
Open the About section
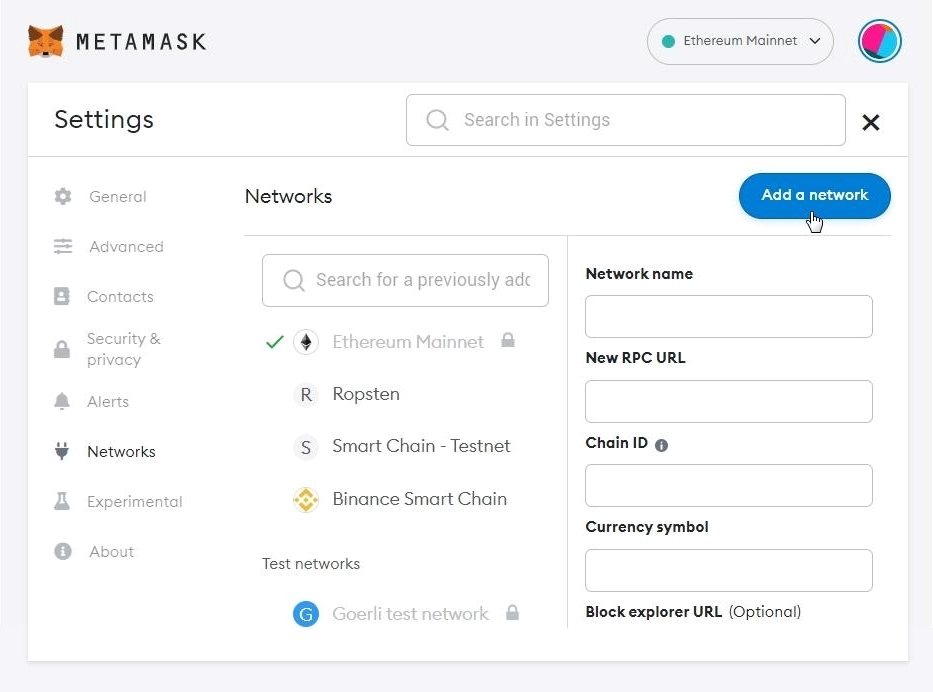[111, 552]
